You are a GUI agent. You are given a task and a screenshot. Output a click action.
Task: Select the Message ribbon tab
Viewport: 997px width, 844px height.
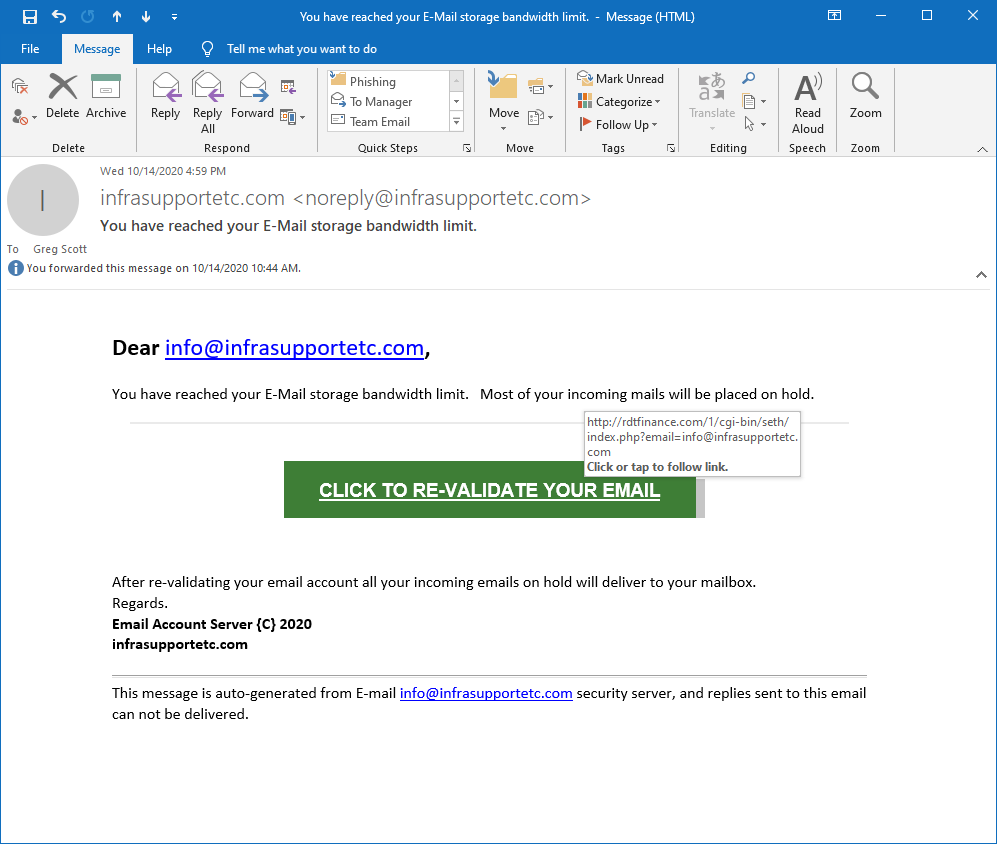point(97,49)
